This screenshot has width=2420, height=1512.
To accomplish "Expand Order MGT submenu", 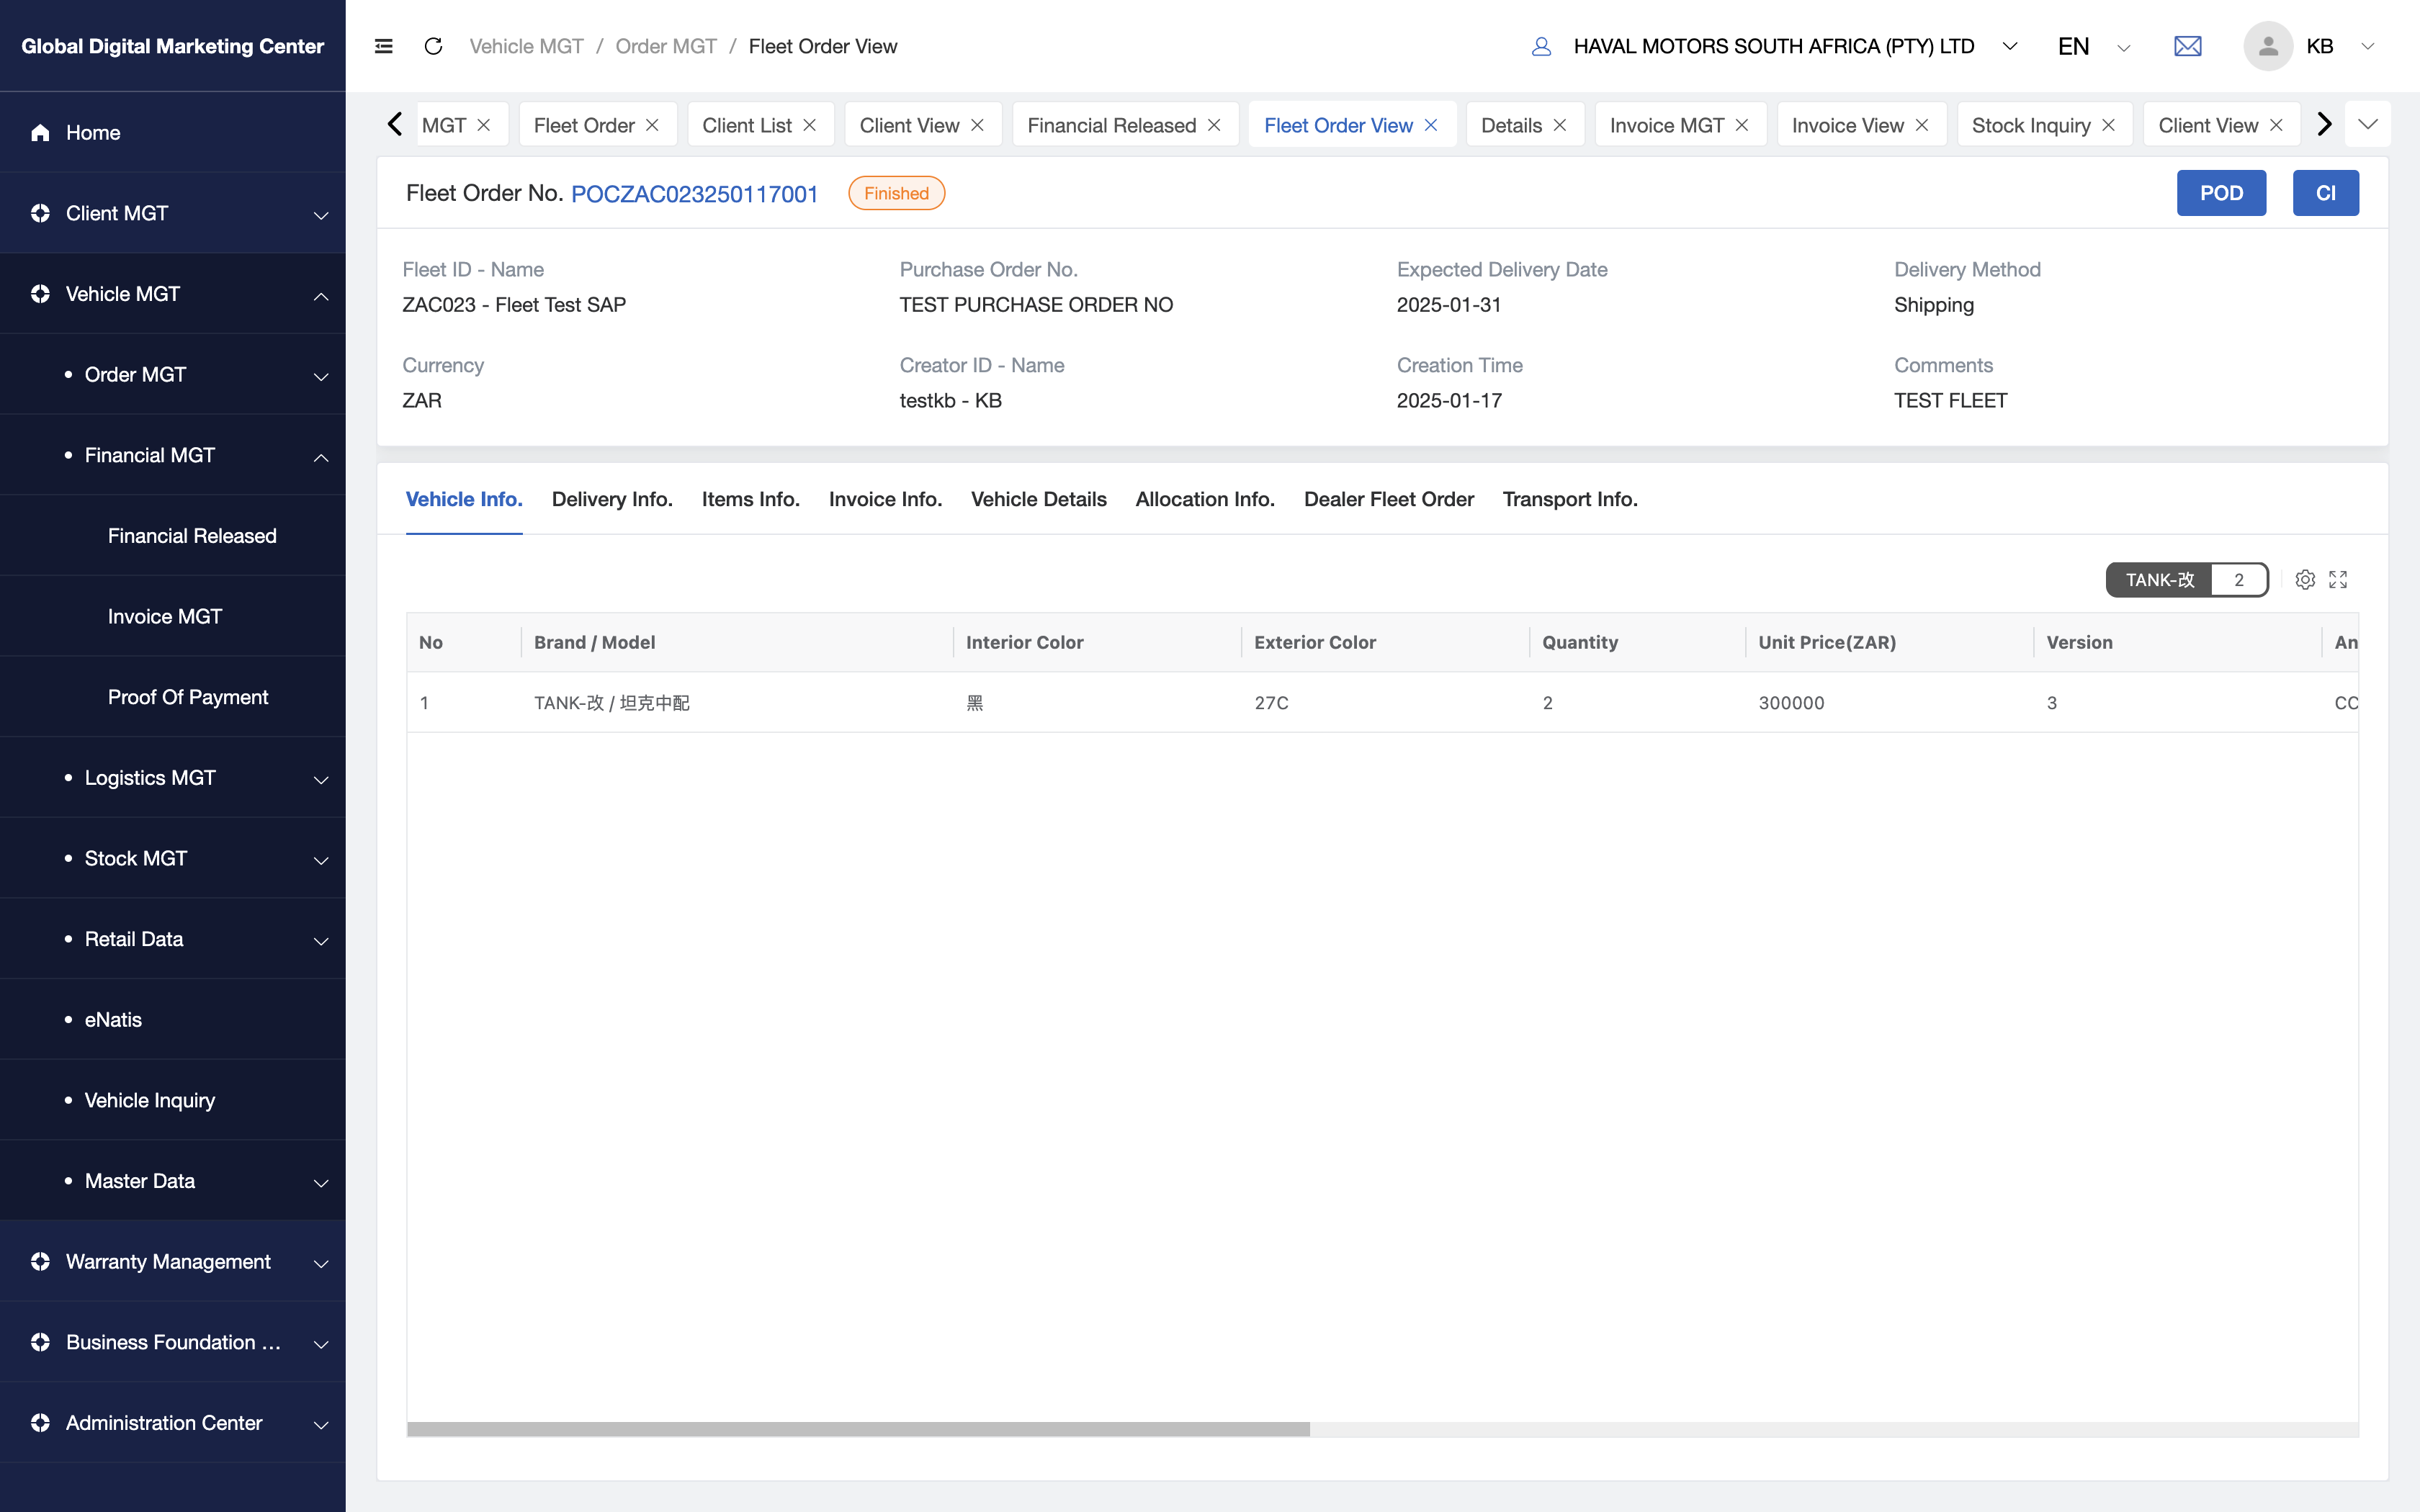I will coord(173,374).
